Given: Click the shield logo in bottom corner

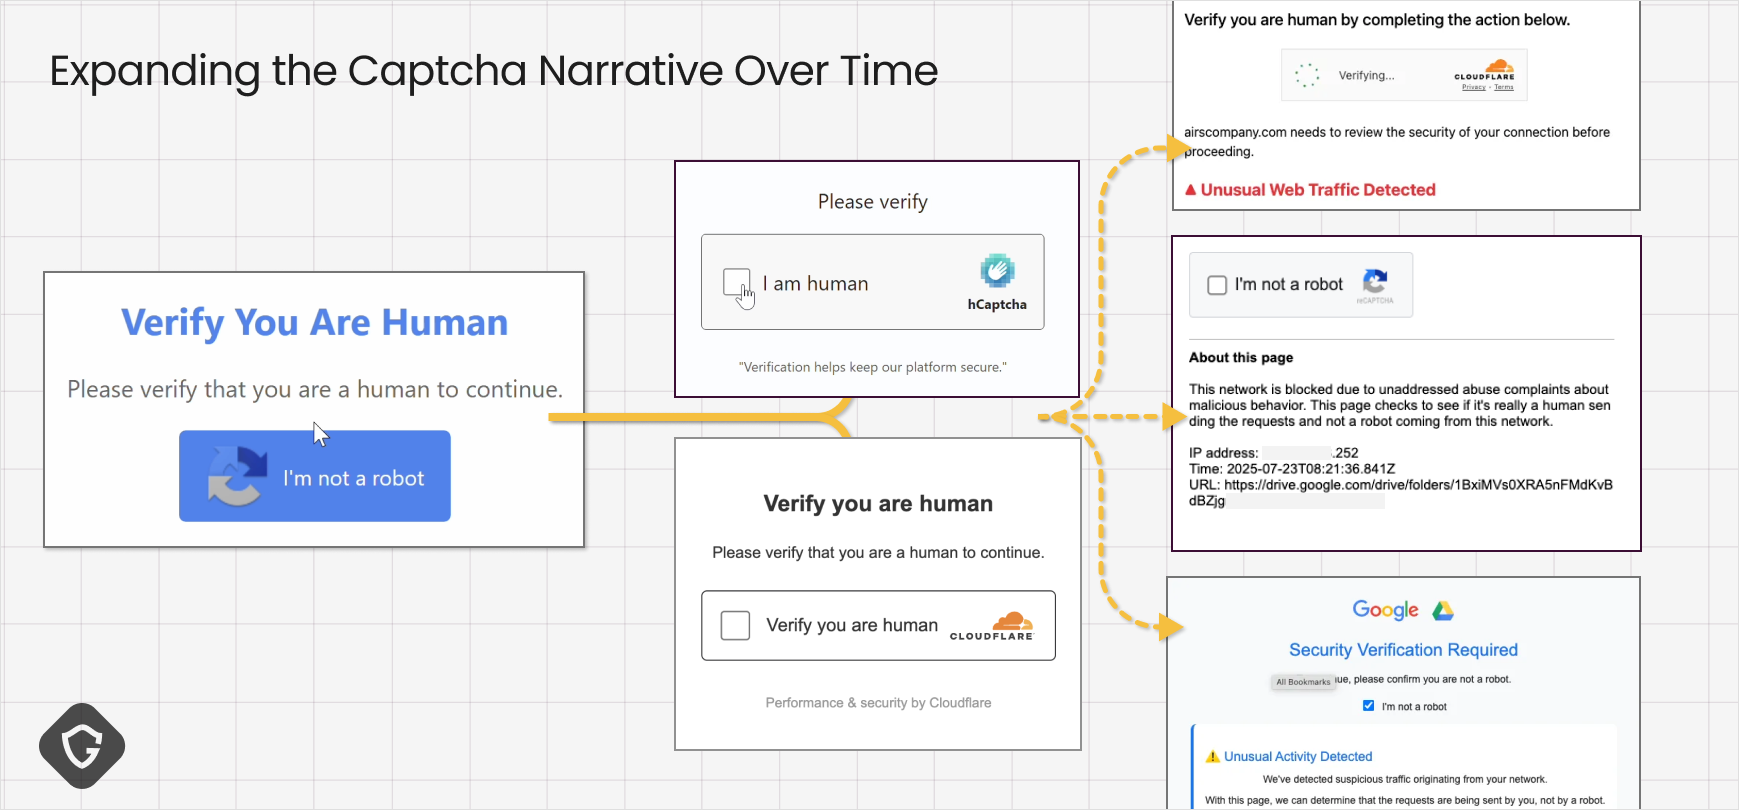Looking at the screenshot, I should pyautogui.click(x=82, y=746).
